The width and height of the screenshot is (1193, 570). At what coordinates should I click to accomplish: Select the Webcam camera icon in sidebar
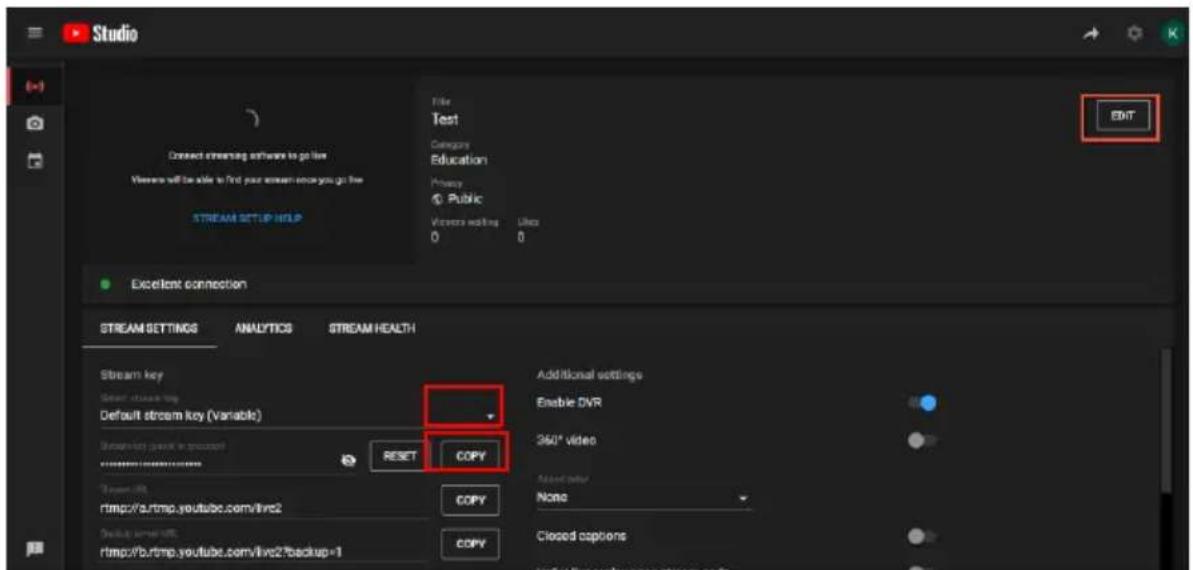click(34, 123)
